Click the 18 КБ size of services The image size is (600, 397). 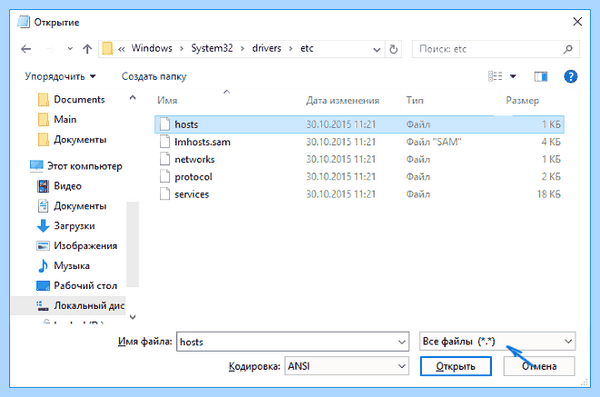pyautogui.click(x=549, y=194)
